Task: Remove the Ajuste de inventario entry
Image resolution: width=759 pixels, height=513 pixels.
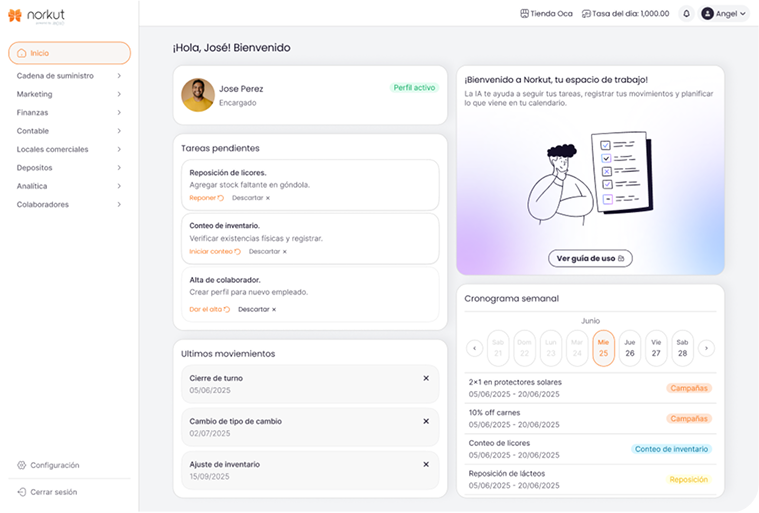Action: coord(426,464)
